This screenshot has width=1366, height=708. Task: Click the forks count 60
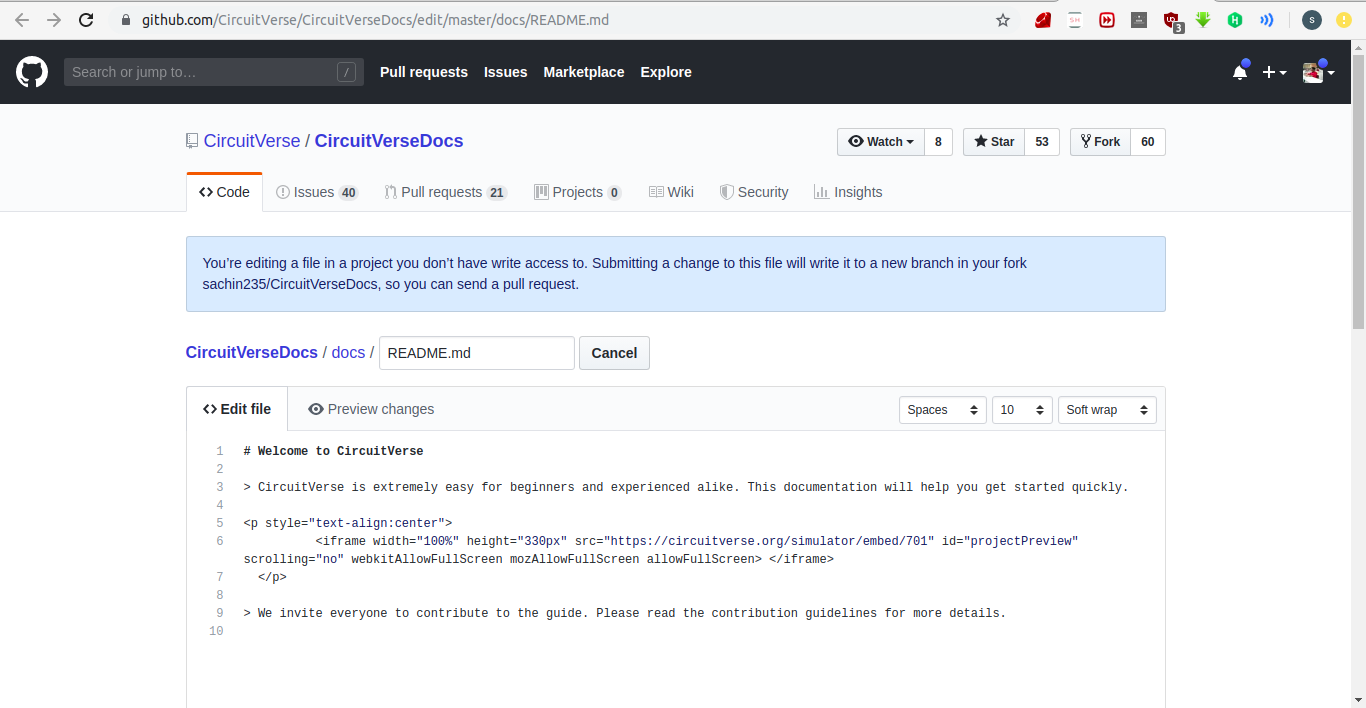coord(1148,142)
